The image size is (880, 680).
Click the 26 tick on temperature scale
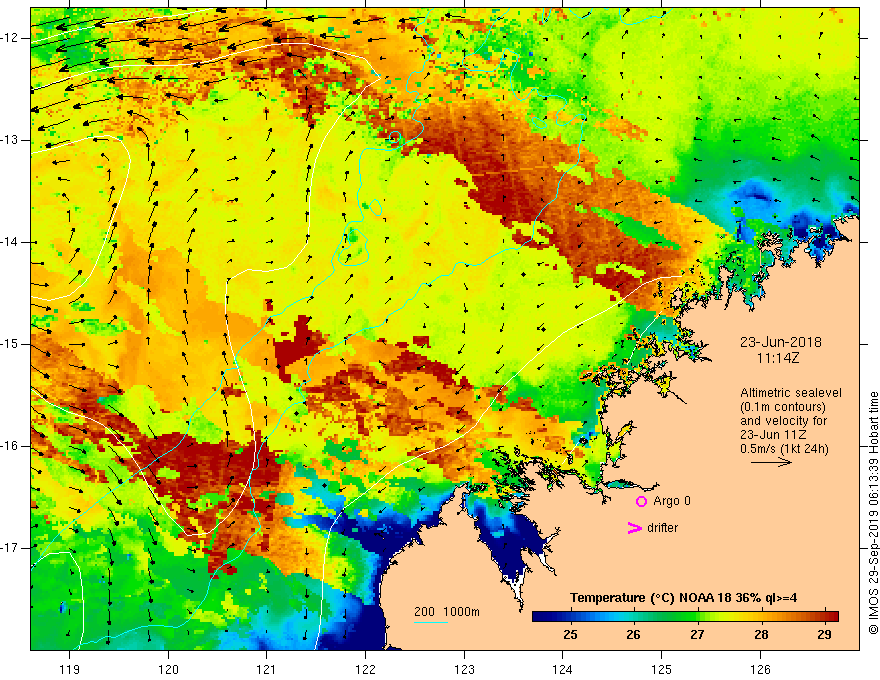pyautogui.click(x=634, y=635)
